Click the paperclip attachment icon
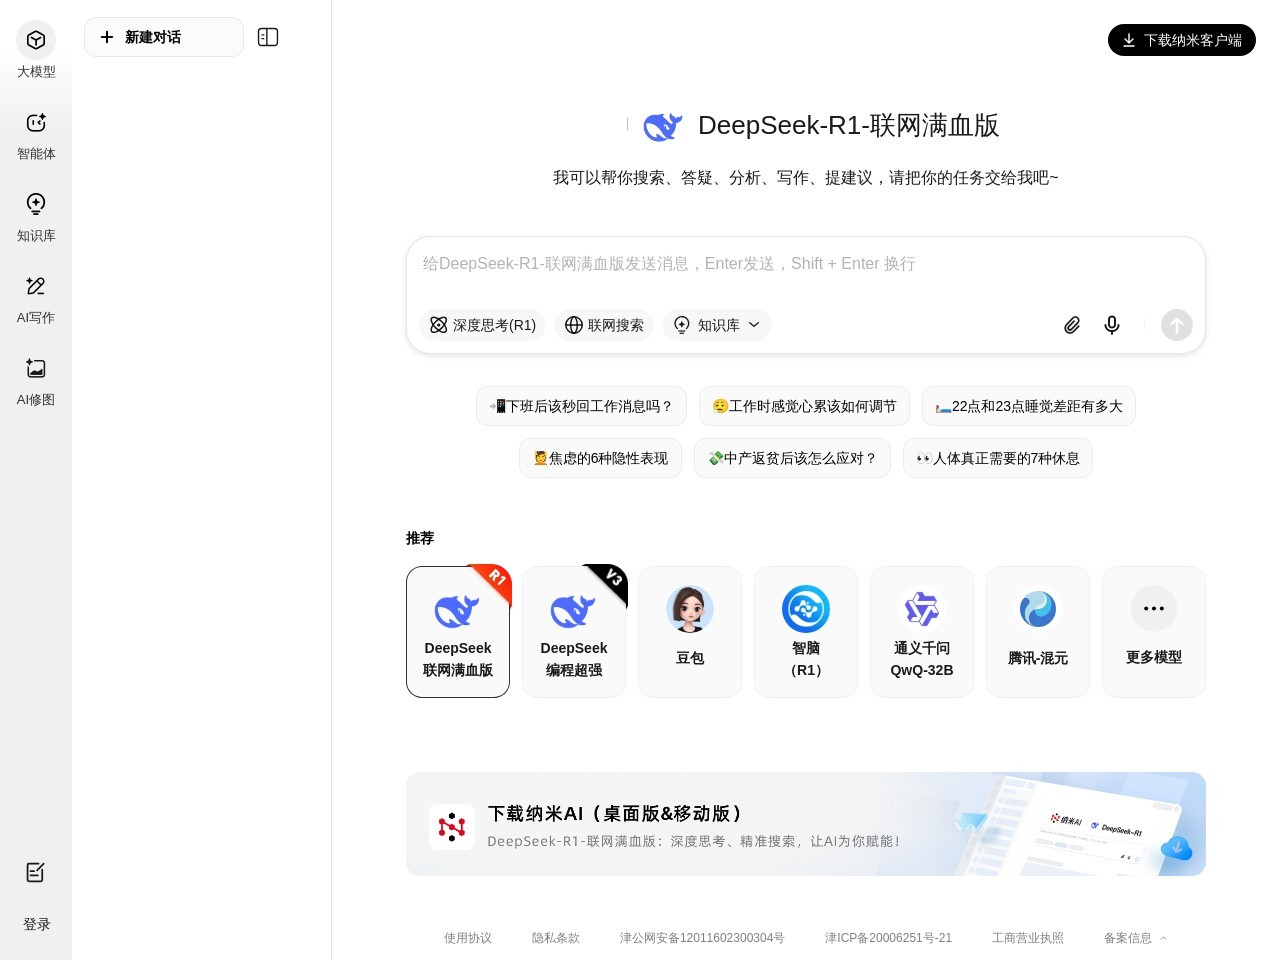Image resolution: width=1280 pixels, height=960 pixels. tap(1072, 325)
